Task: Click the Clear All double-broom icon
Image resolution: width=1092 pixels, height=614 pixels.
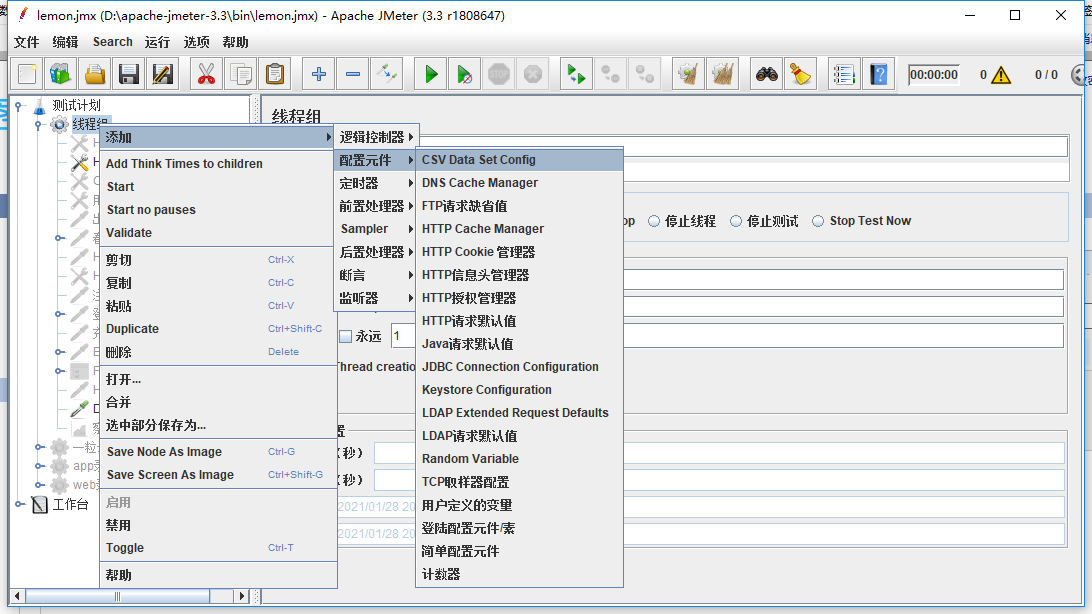Action: coord(723,74)
